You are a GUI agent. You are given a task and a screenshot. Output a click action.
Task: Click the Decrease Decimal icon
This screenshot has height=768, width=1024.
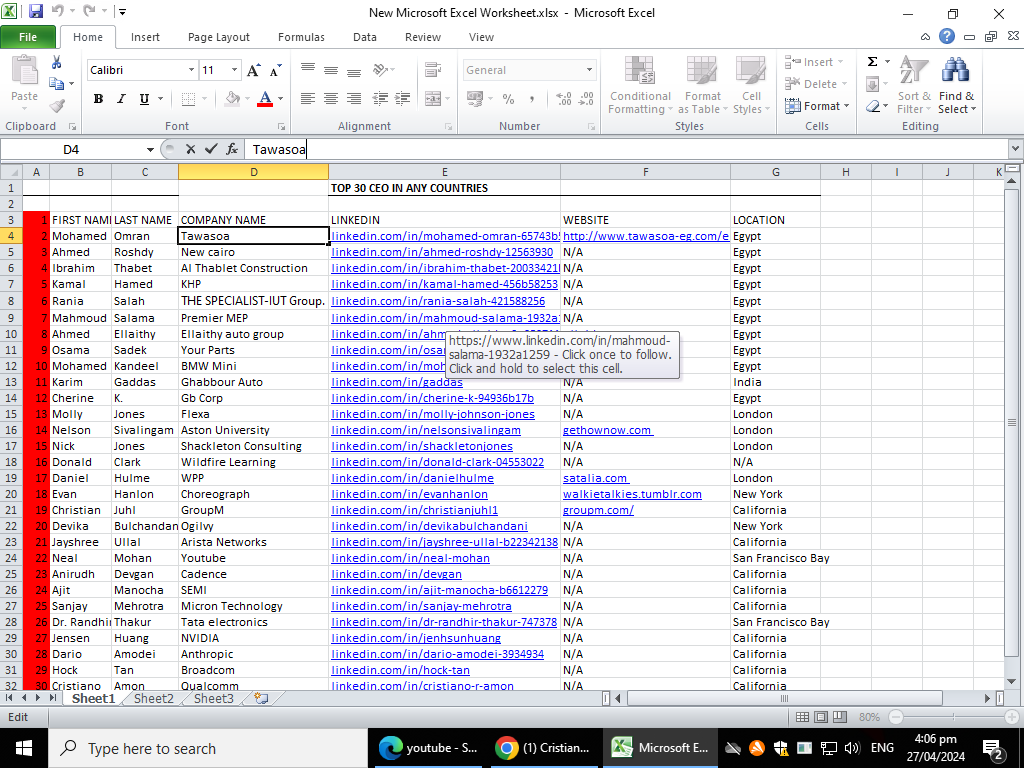tap(586, 99)
